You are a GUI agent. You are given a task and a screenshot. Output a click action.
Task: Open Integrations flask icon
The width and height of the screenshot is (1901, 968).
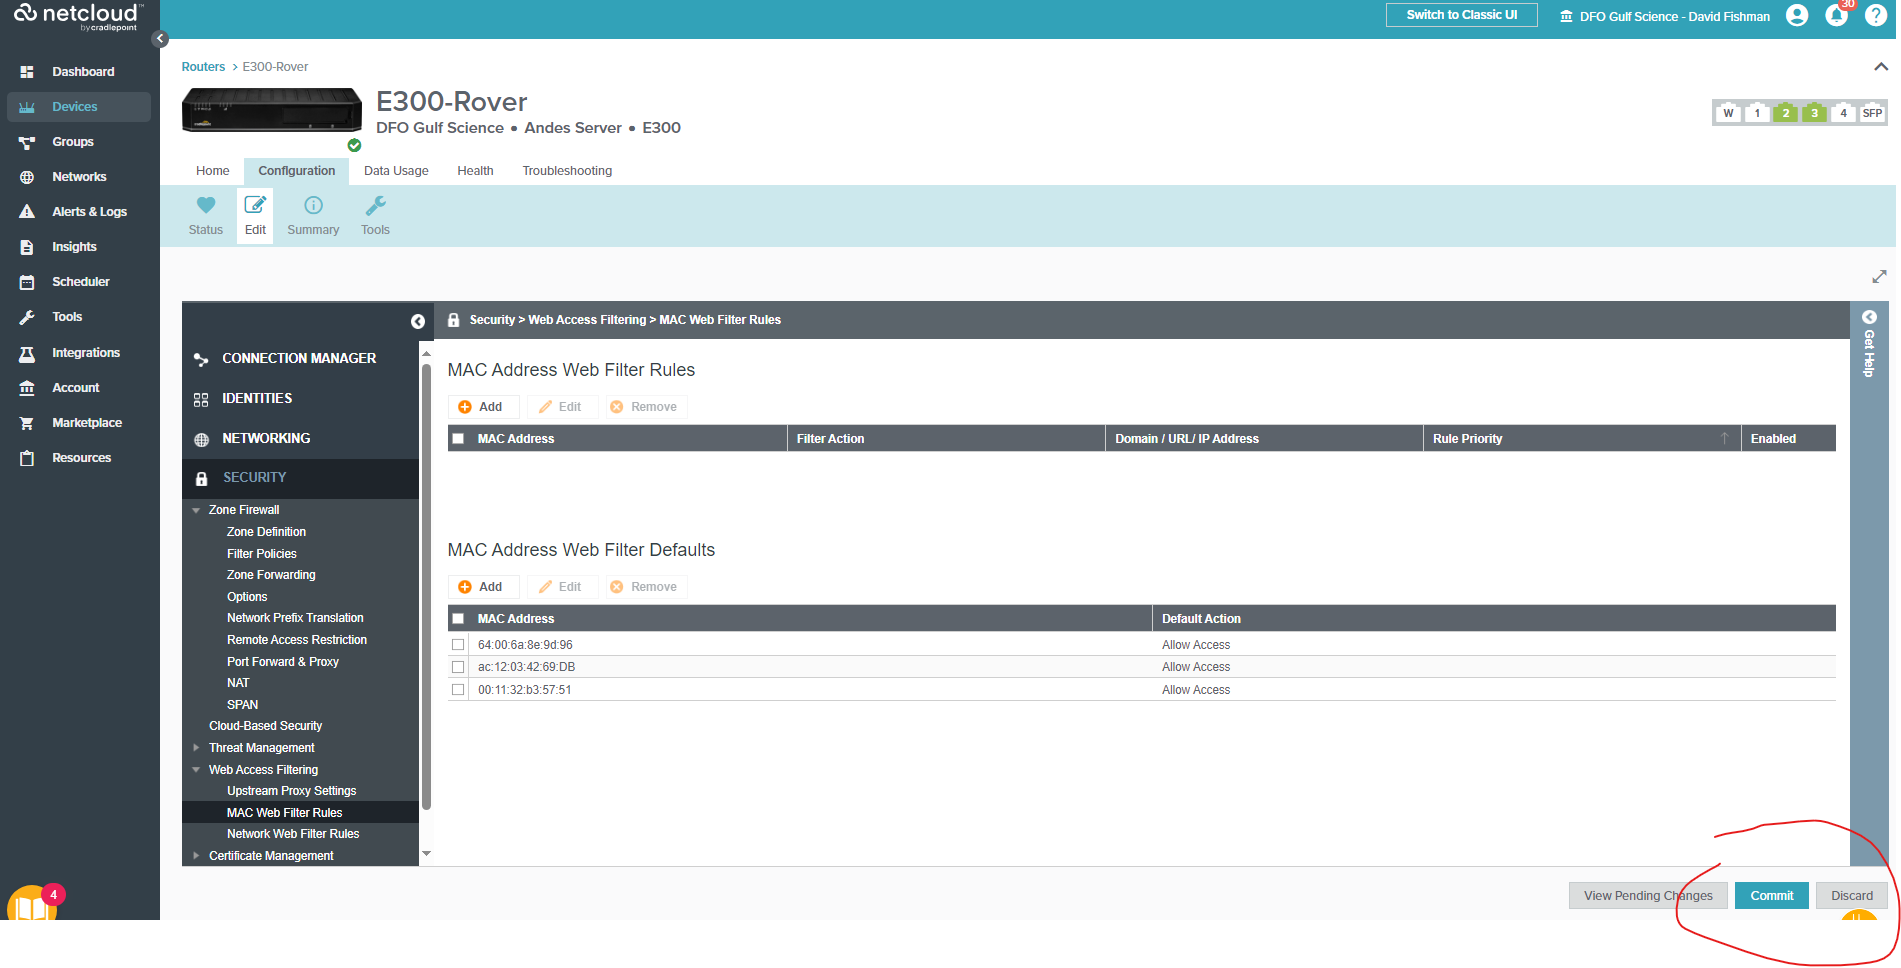pos(27,353)
